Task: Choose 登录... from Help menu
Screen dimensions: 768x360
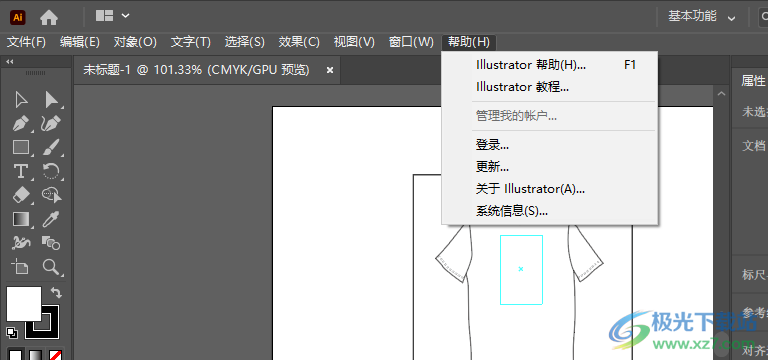Action: [550, 144]
